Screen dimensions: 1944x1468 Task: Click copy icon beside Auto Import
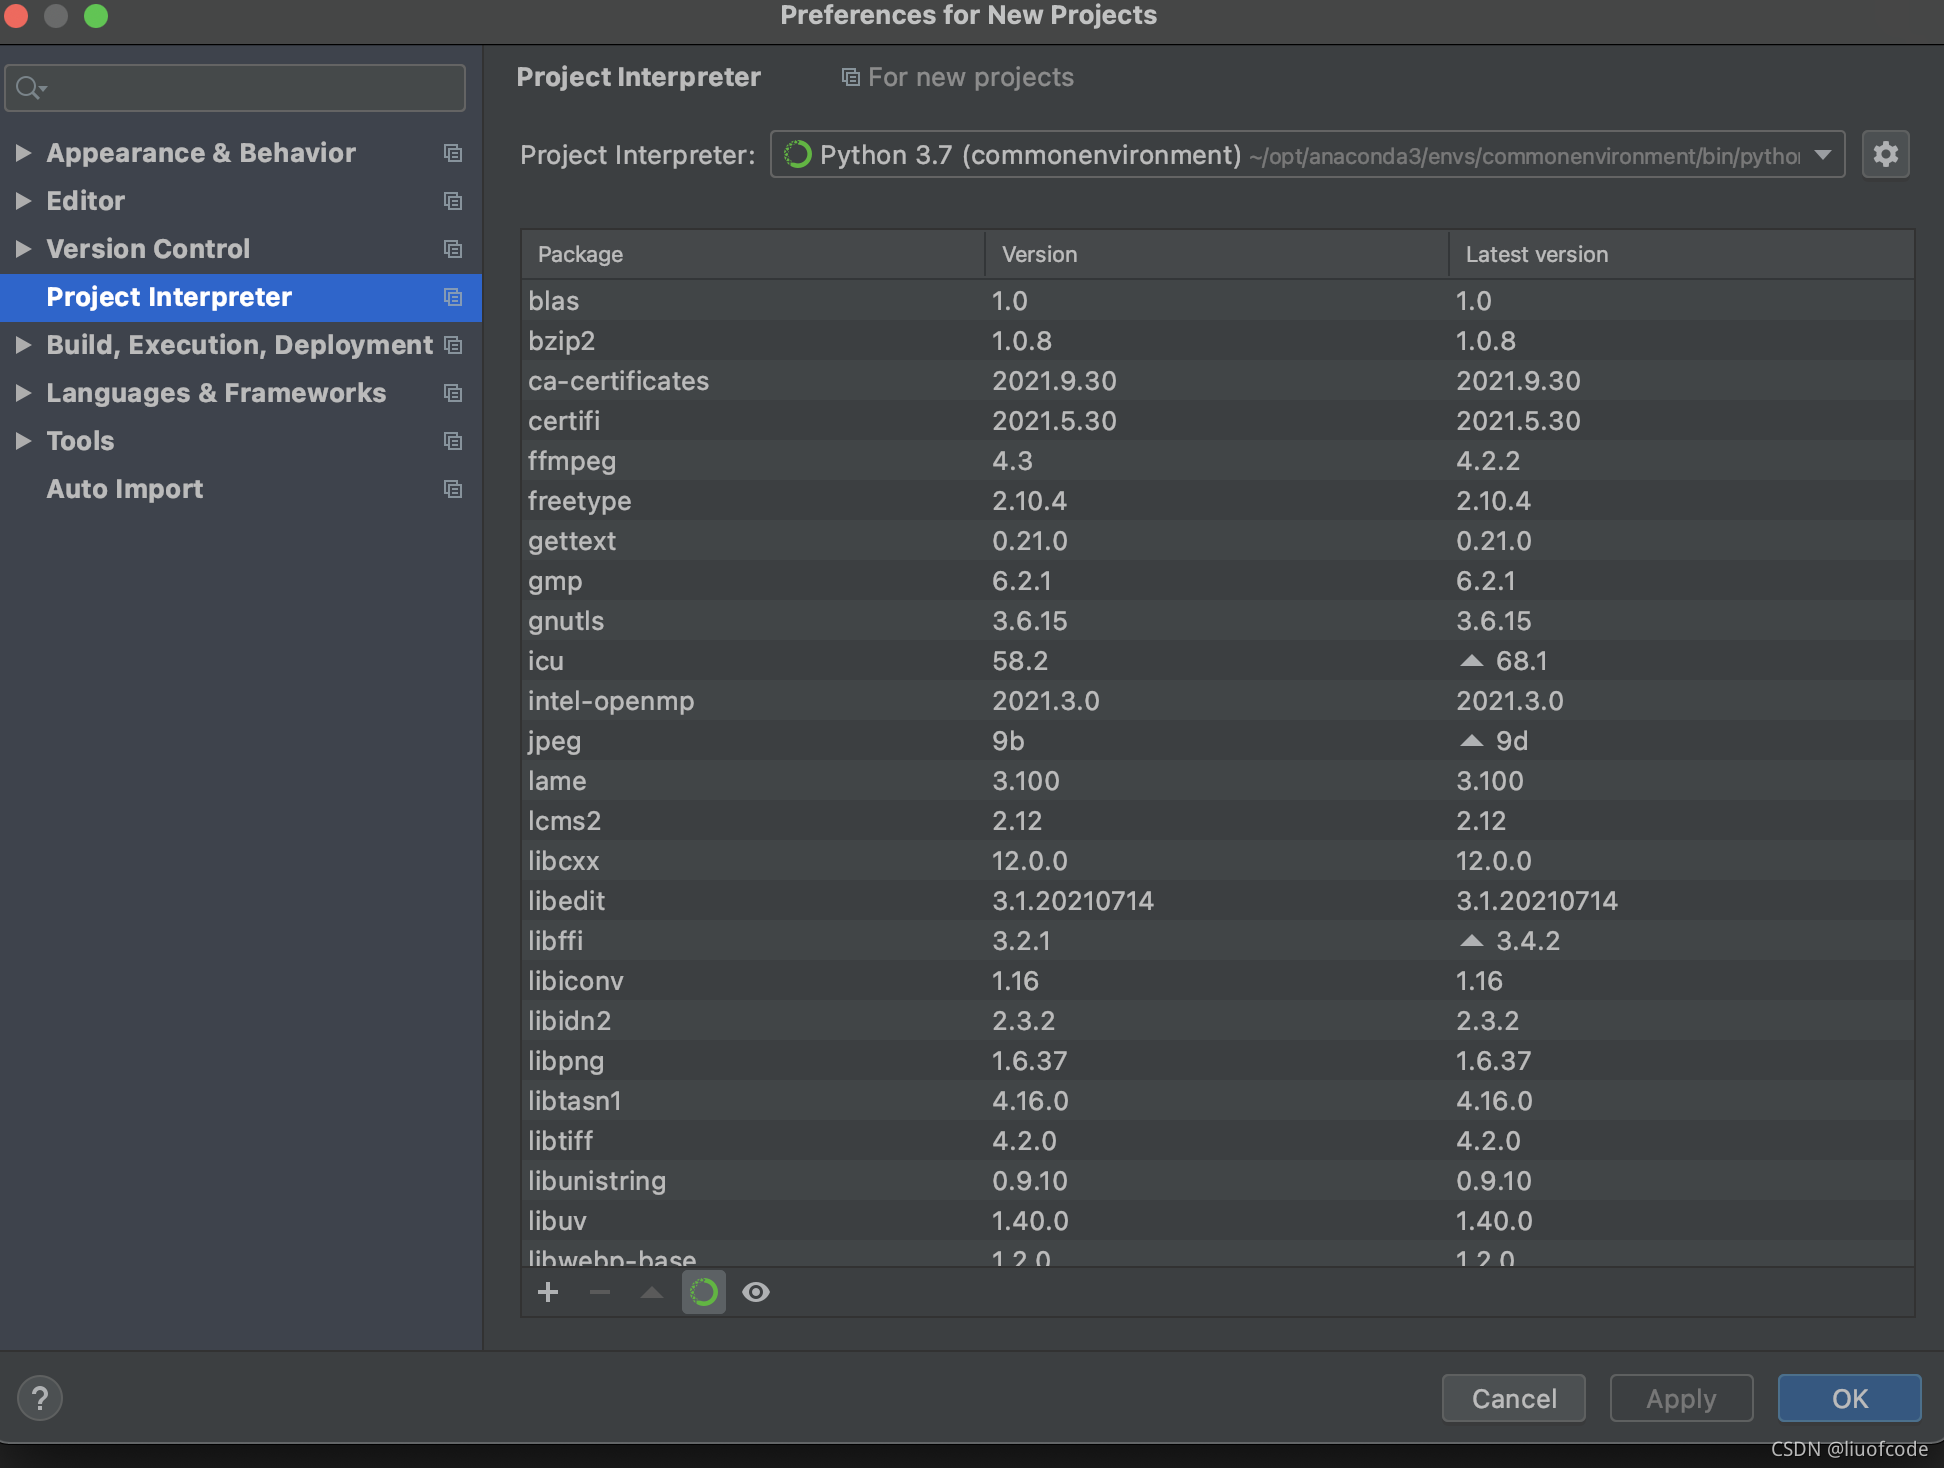[453, 489]
